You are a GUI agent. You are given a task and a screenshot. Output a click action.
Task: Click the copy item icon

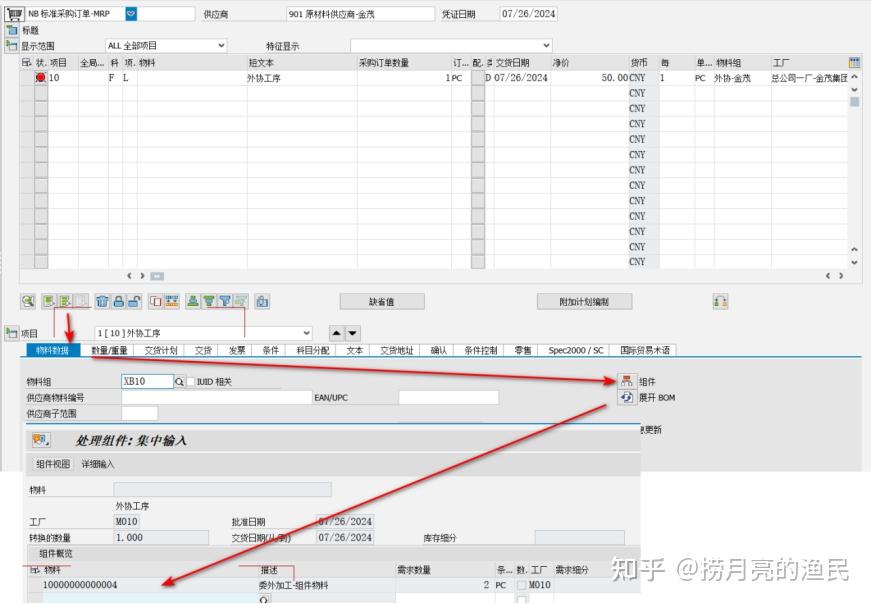tap(156, 301)
